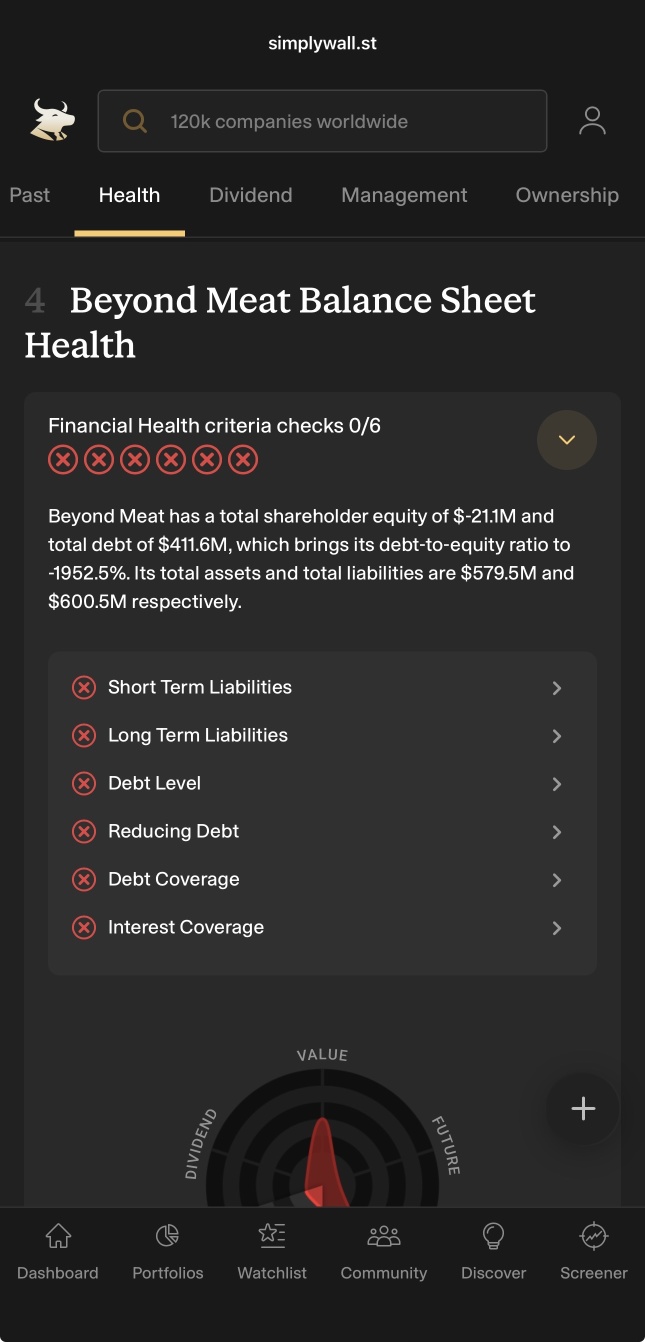Open the Ownership tab
The image size is (645, 1342).
coord(567,195)
